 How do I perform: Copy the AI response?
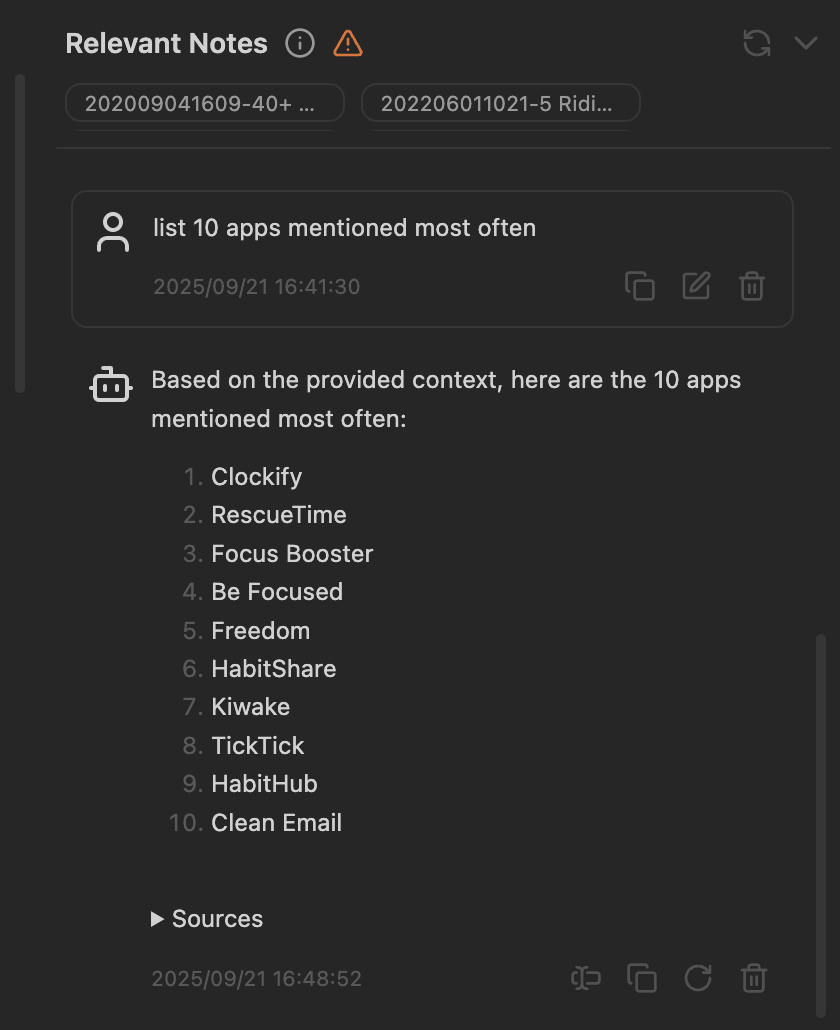coord(641,978)
